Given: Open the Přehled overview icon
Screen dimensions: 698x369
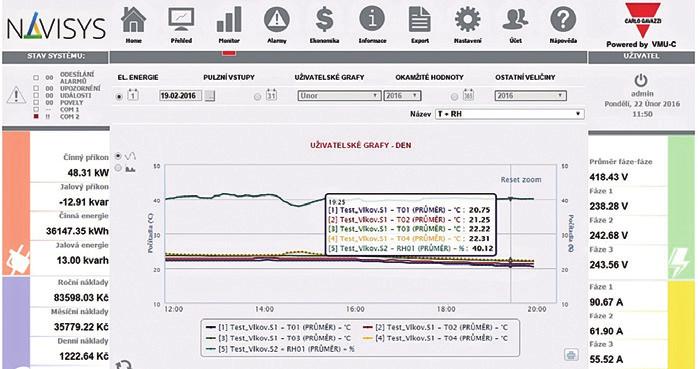Looking at the screenshot, I should point(181,20).
